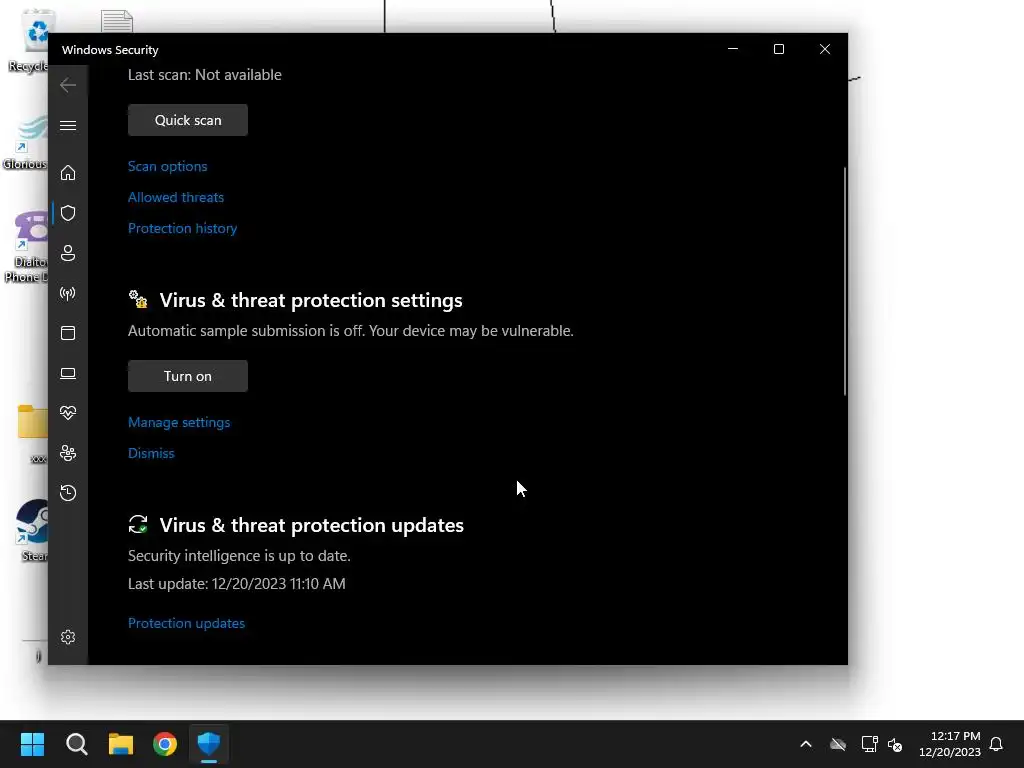The height and width of the screenshot is (768, 1024).
Task: Click Virus & threat protection updates heading
Action: 312,525
